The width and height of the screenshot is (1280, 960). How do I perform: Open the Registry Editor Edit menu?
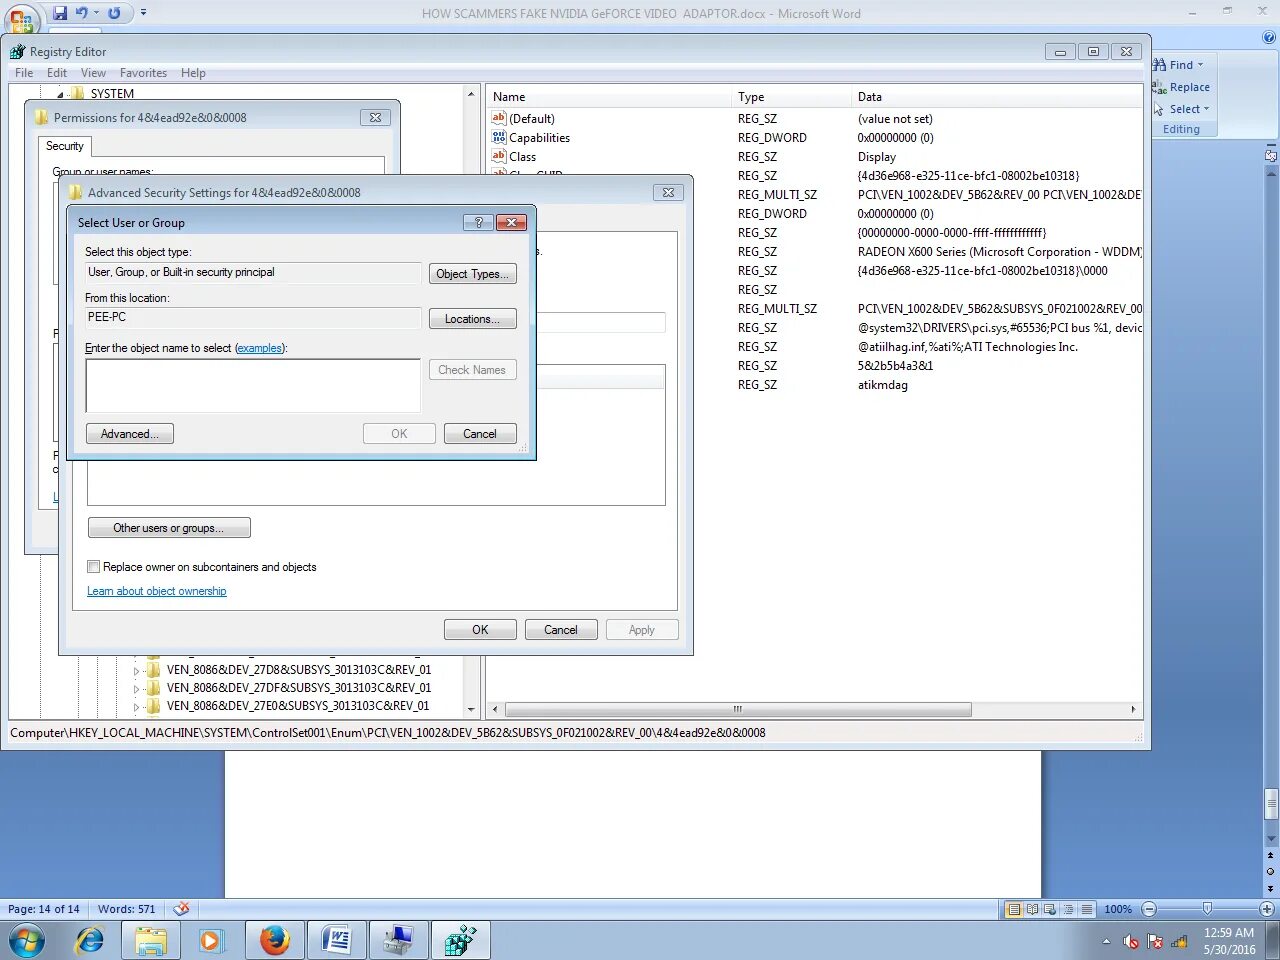pos(57,73)
